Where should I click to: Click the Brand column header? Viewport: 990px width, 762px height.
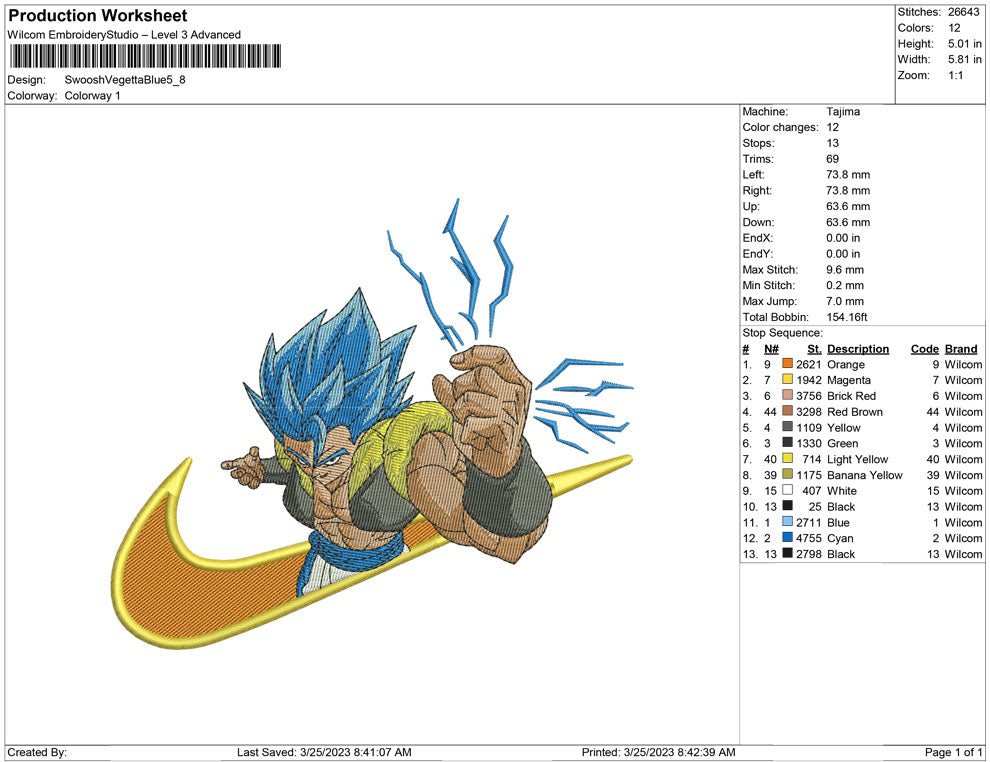click(x=961, y=349)
